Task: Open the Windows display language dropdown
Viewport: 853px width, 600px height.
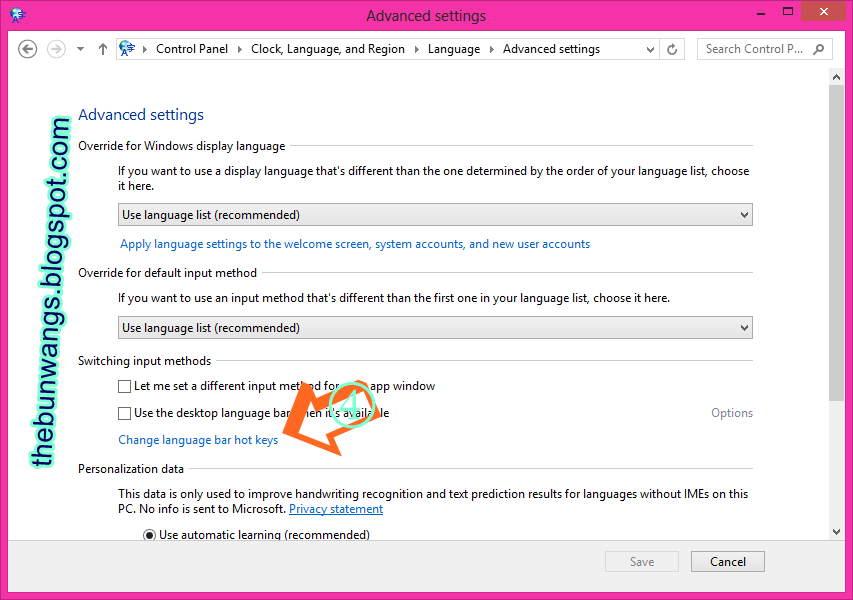Action: [x=744, y=214]
